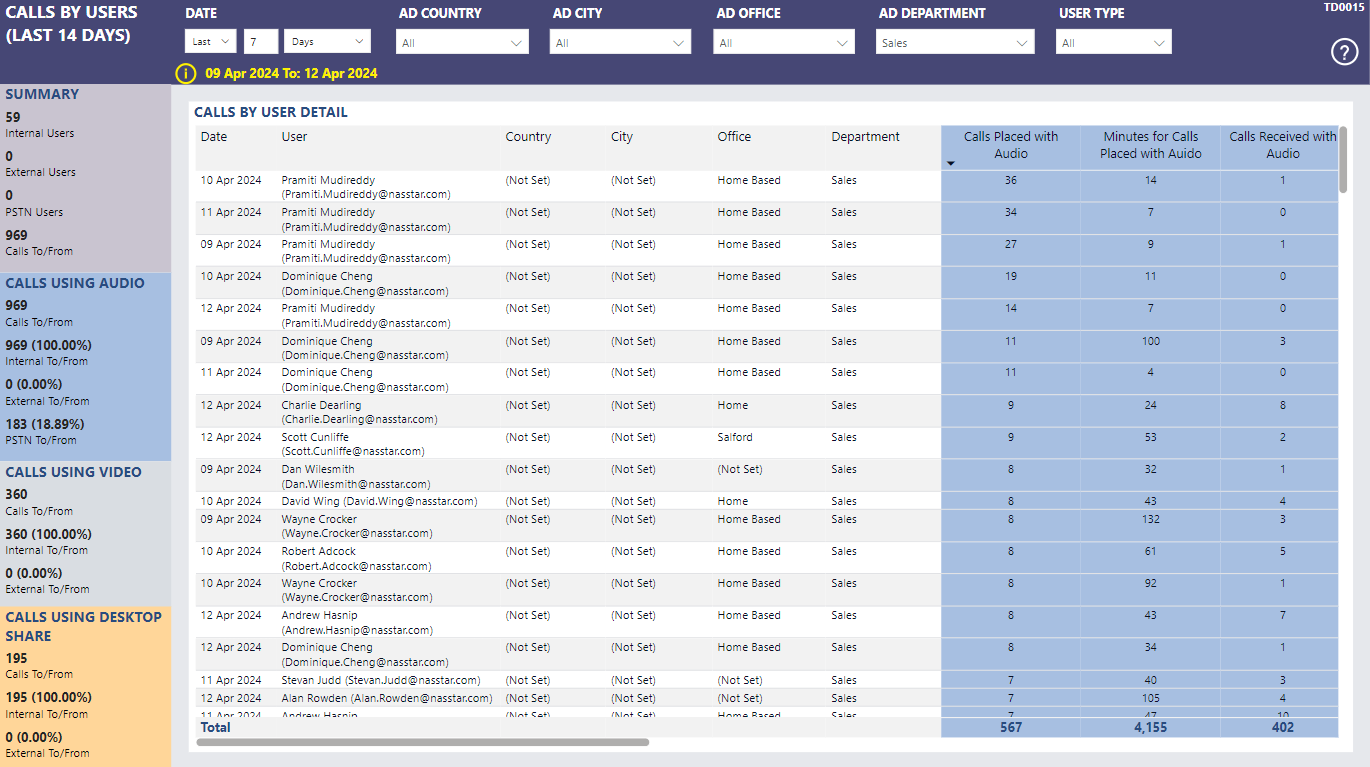Click the 59 Internal Users summary value
1370x767 pixels.
(x=13, y=117)
